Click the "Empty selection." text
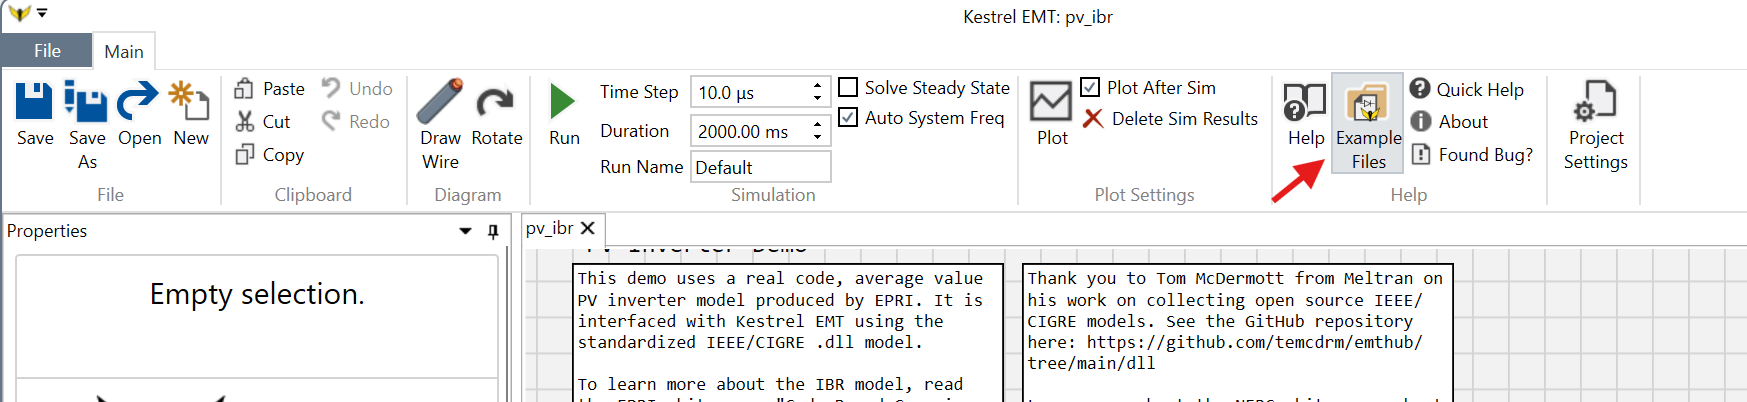The height and width of the screenshot is (402, 1747). tap(257, 294)
